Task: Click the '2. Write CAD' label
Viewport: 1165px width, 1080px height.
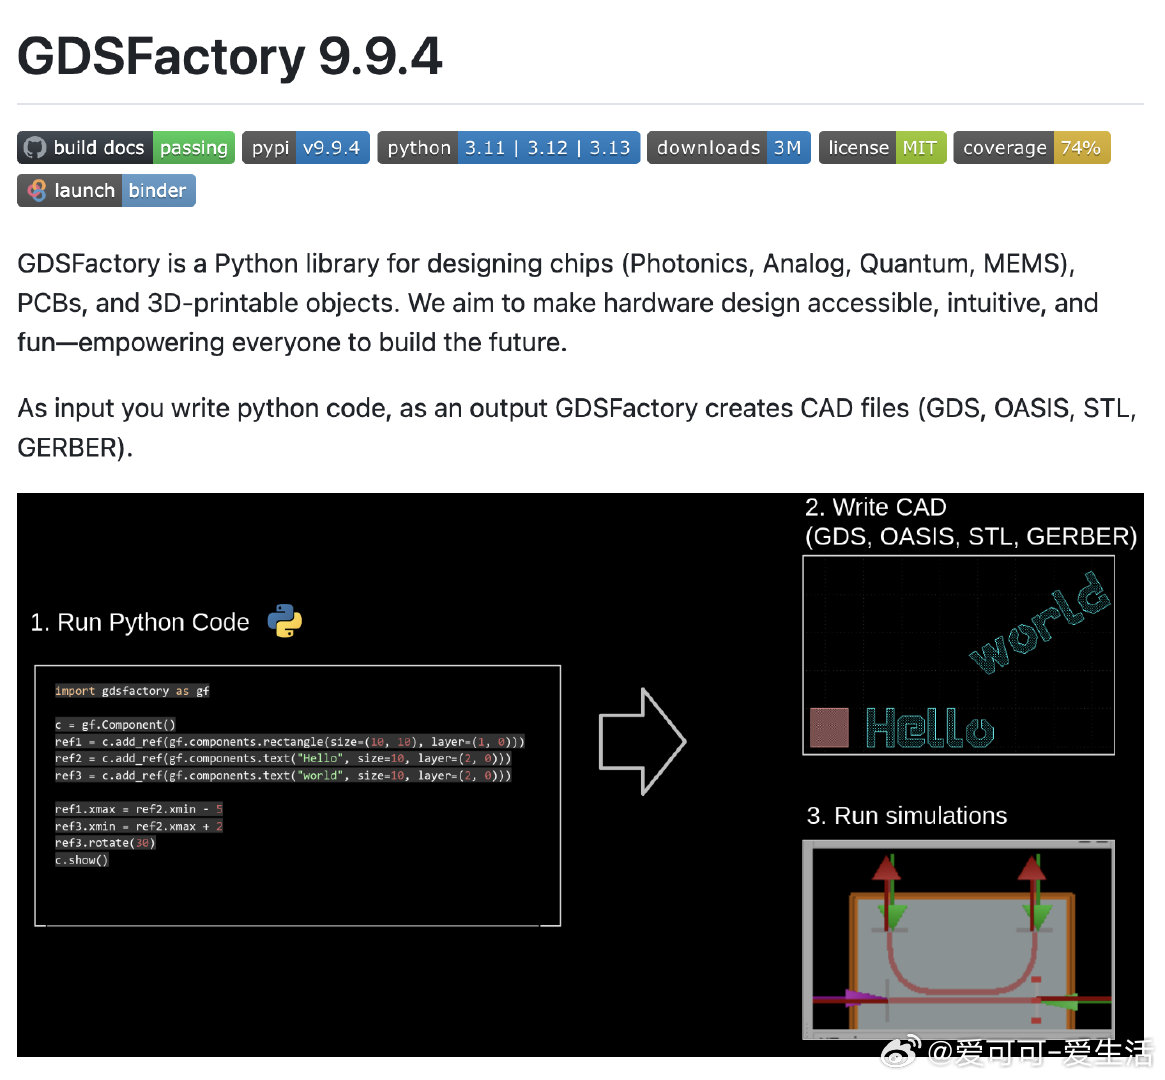Action: click(875, 507)
